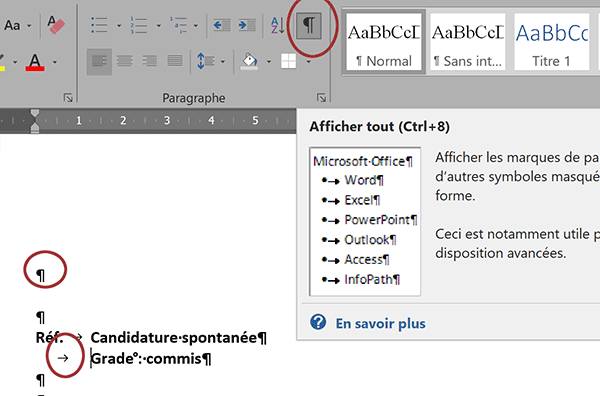
Task: Select the Normal style
Action: [384, 42]
